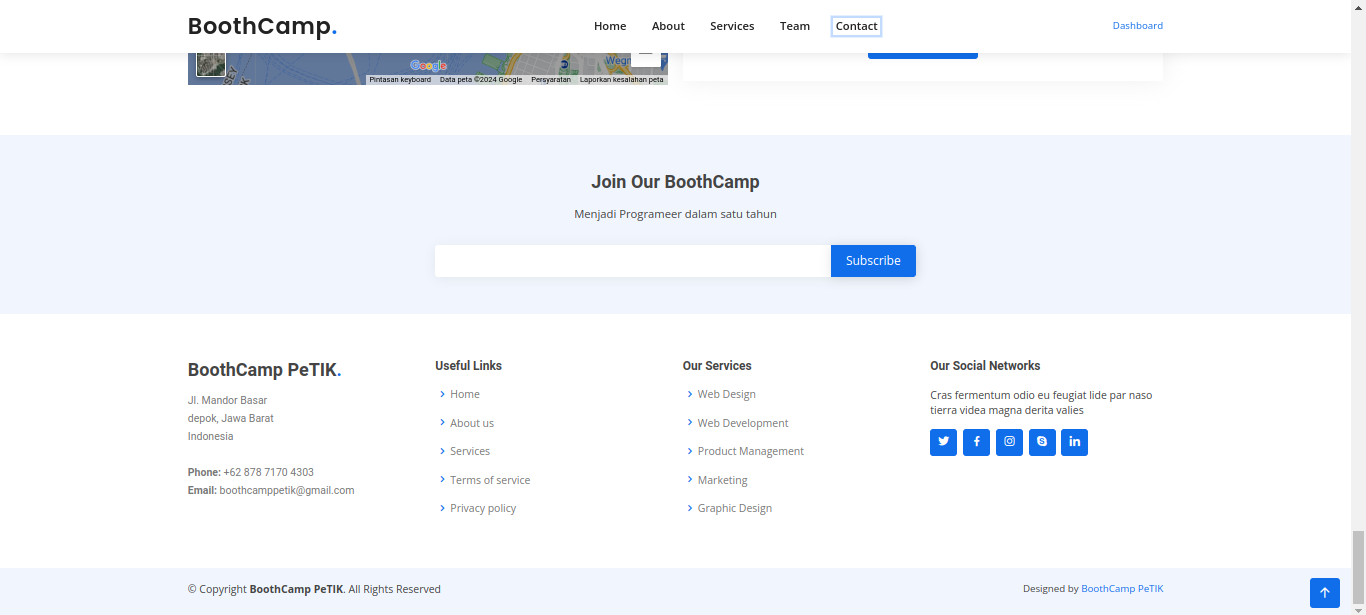This screenshot has width=1366, height=615.
Task: Open the Dashboard link
Action: (1137, 26)
